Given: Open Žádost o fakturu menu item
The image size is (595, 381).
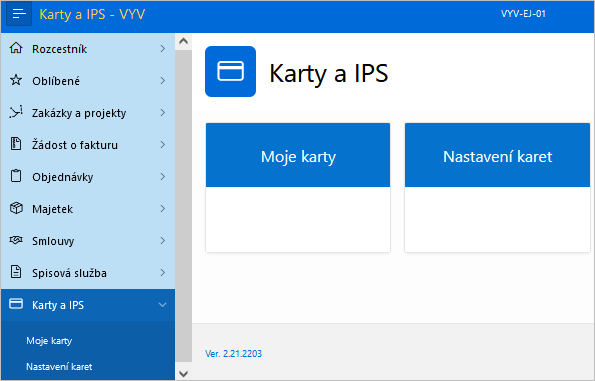Looking at the screenshot, I should coord(88,145).
